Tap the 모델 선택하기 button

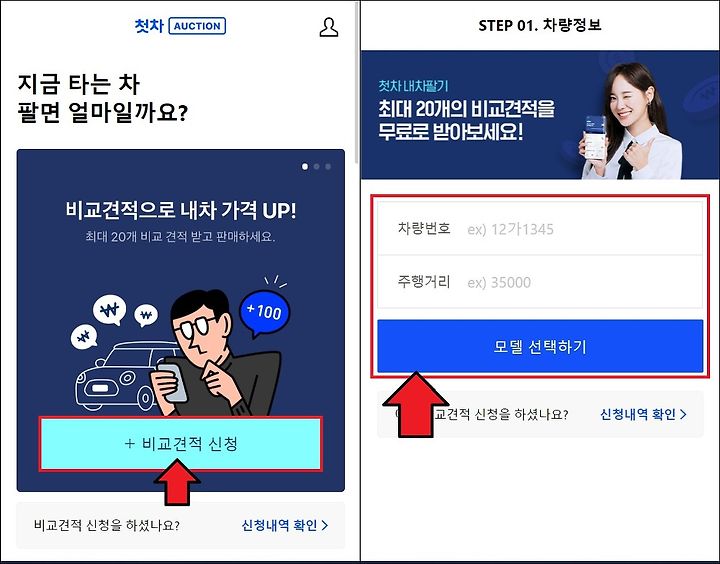(540, 346)
